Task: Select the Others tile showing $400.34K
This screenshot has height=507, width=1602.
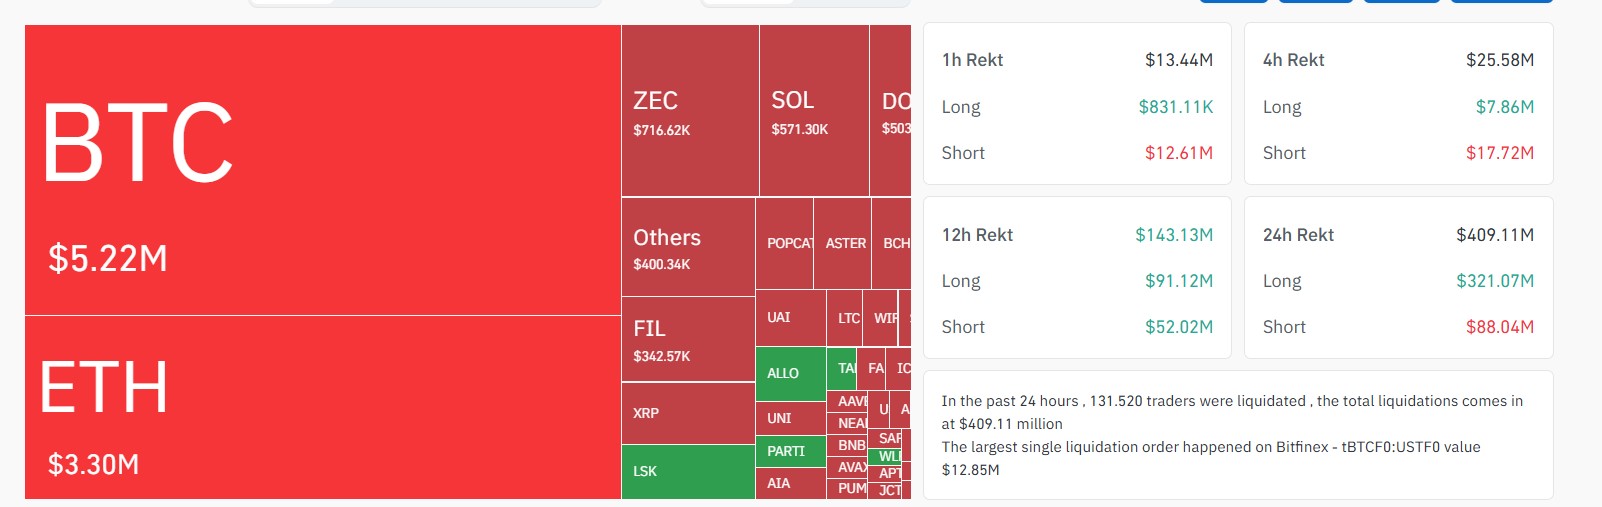Action: (x=688, y=247)
